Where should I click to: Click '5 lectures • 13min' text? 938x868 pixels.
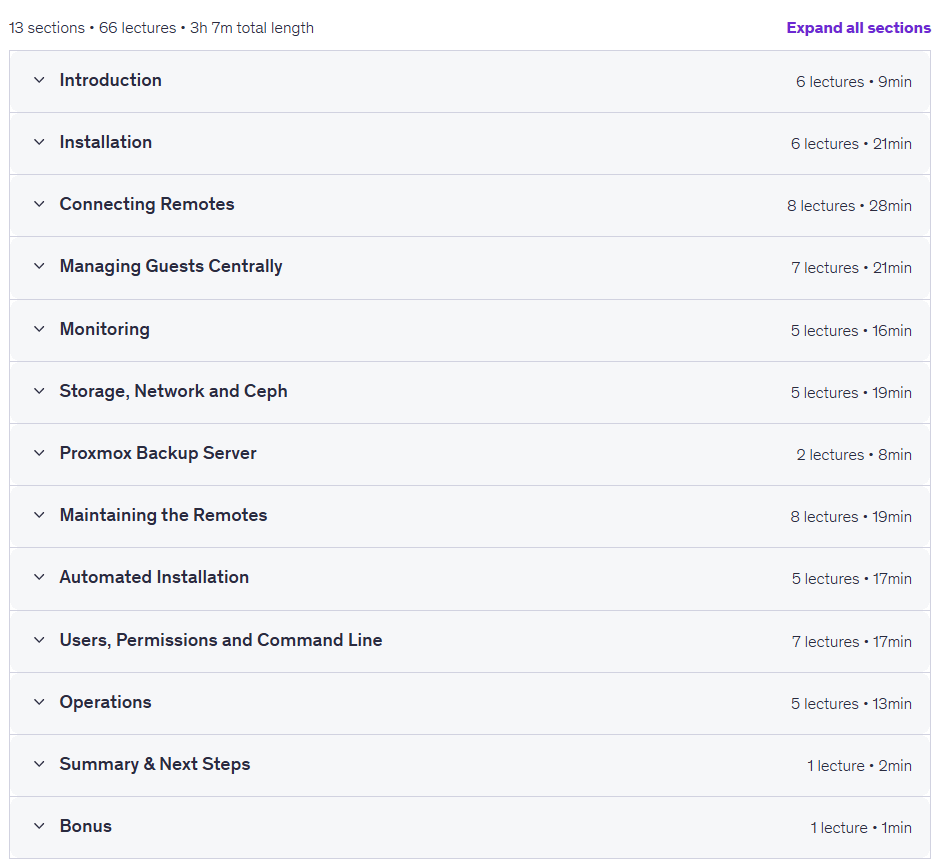point(851,704)
